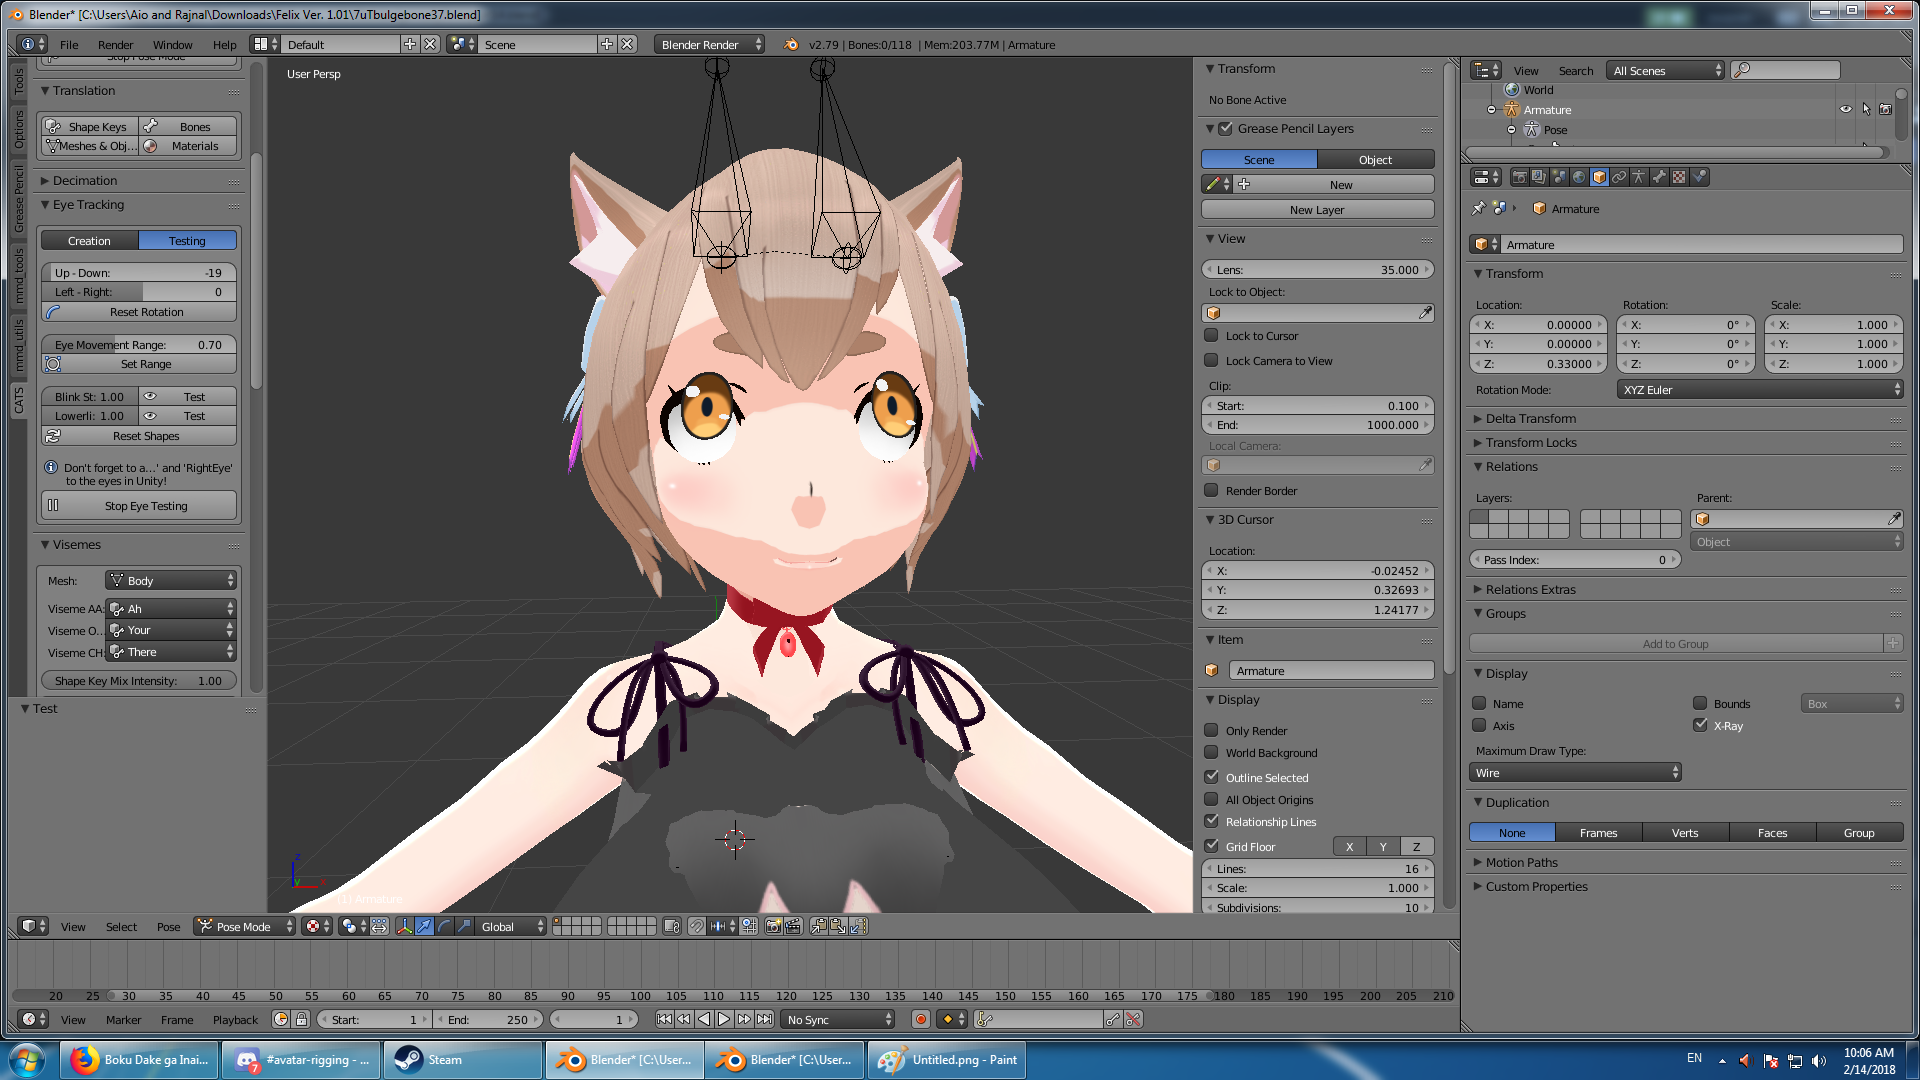Click the grease pencil add (plus) icon

[x=1244, y=184]
